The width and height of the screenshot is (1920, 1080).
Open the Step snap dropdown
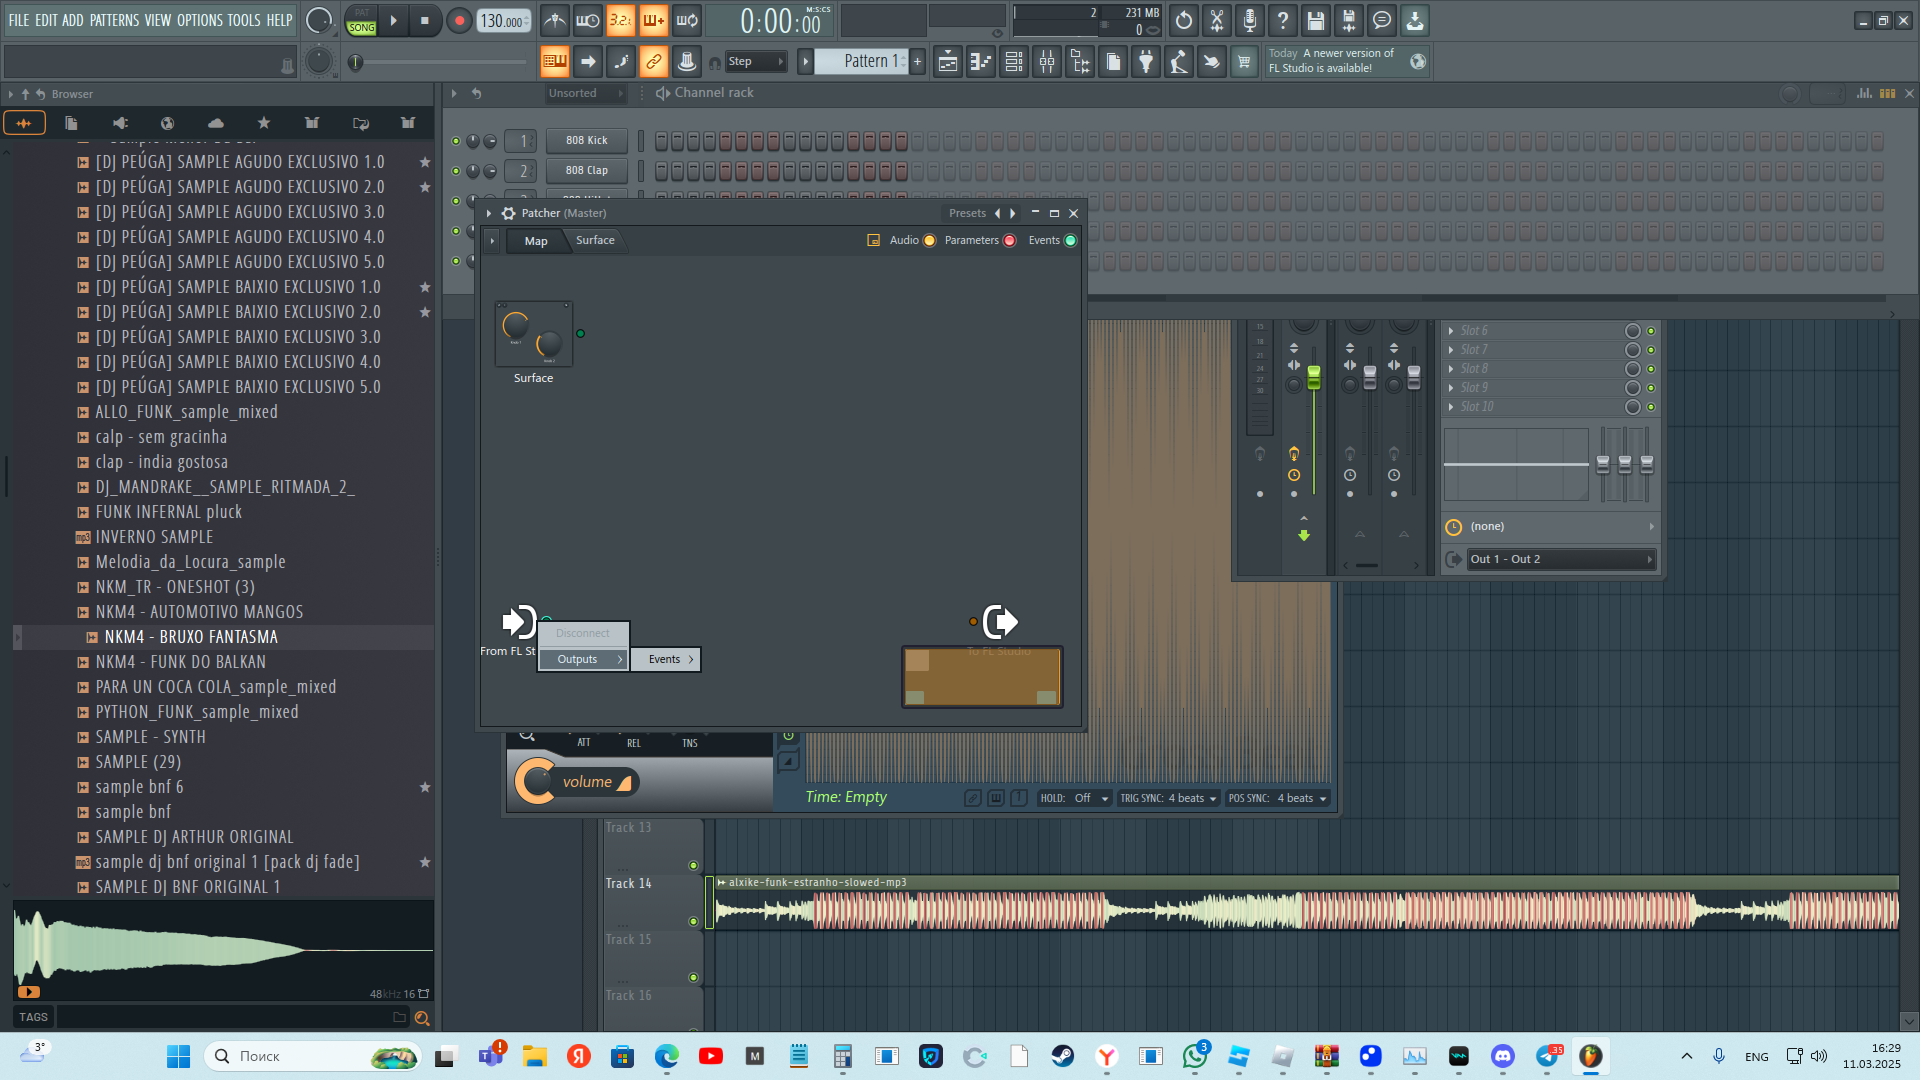(756, 62)
